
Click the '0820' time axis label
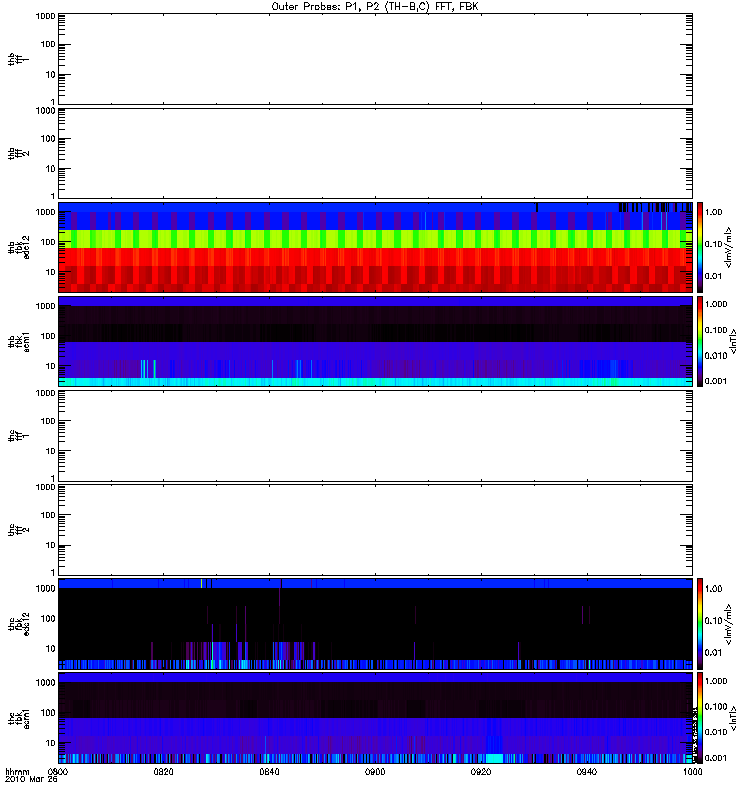[163, 772]
